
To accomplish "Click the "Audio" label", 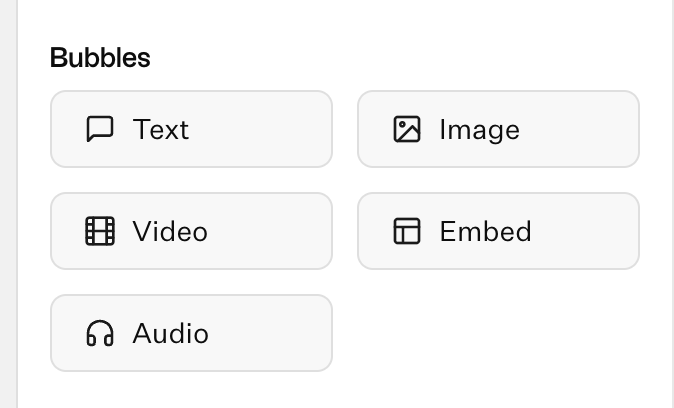I will pos(170,333).
